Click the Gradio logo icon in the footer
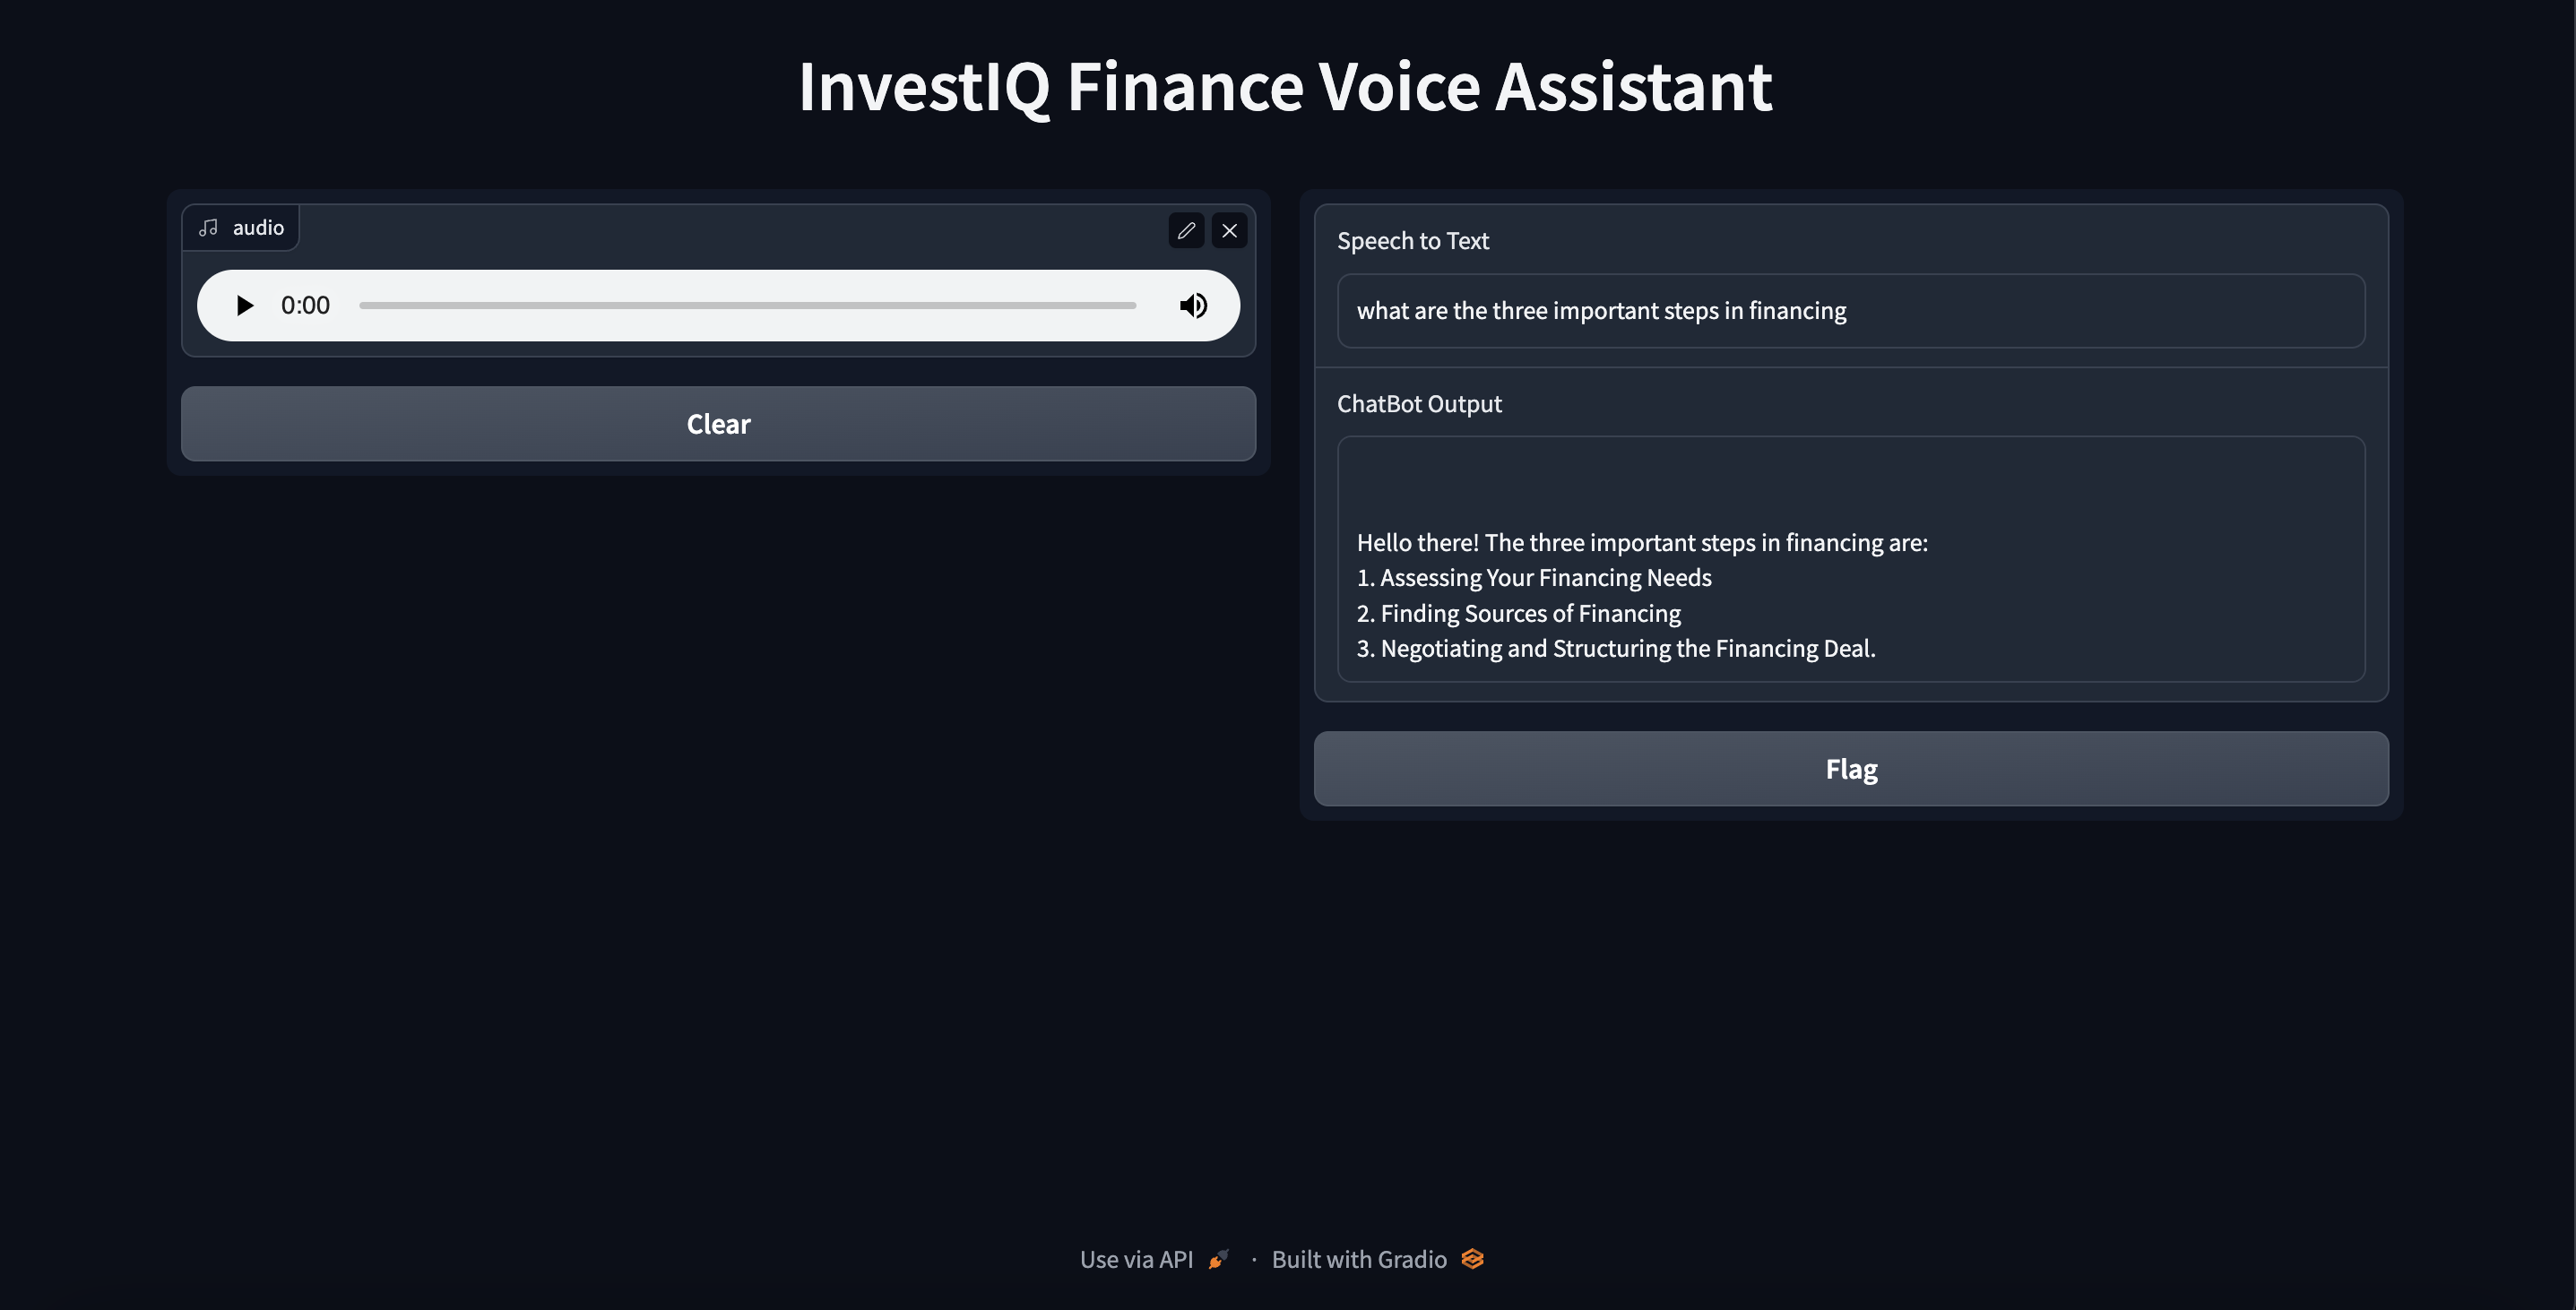Viewport: 2576px width, 1310px height. (x=1471, y=1259)
